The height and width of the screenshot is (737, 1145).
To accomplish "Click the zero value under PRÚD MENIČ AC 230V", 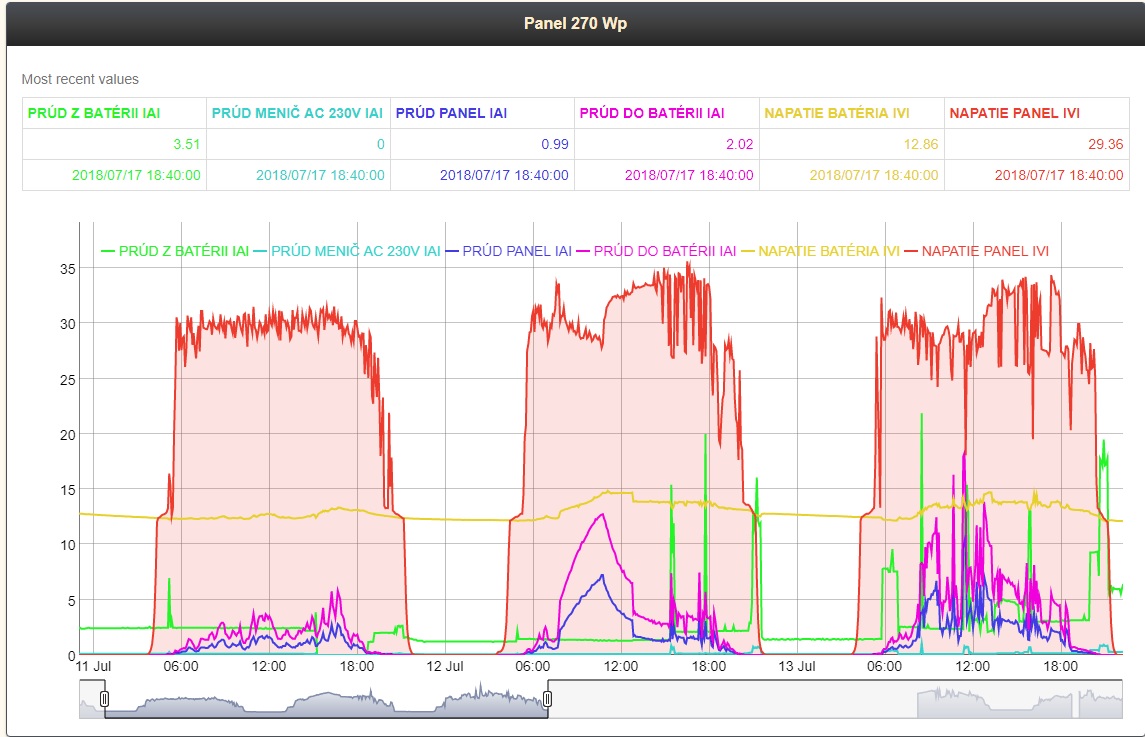I will click(x=380, y=145).
